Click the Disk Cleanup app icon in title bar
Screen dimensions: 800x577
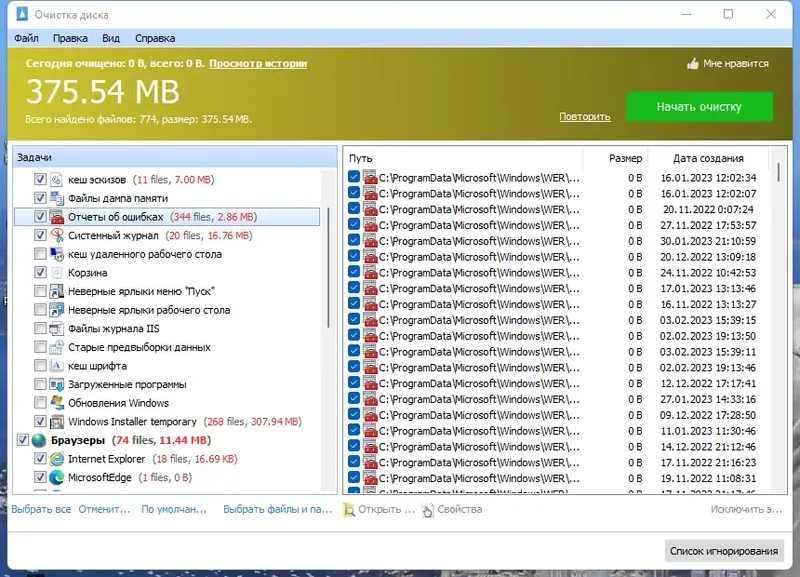click(22, 14)
